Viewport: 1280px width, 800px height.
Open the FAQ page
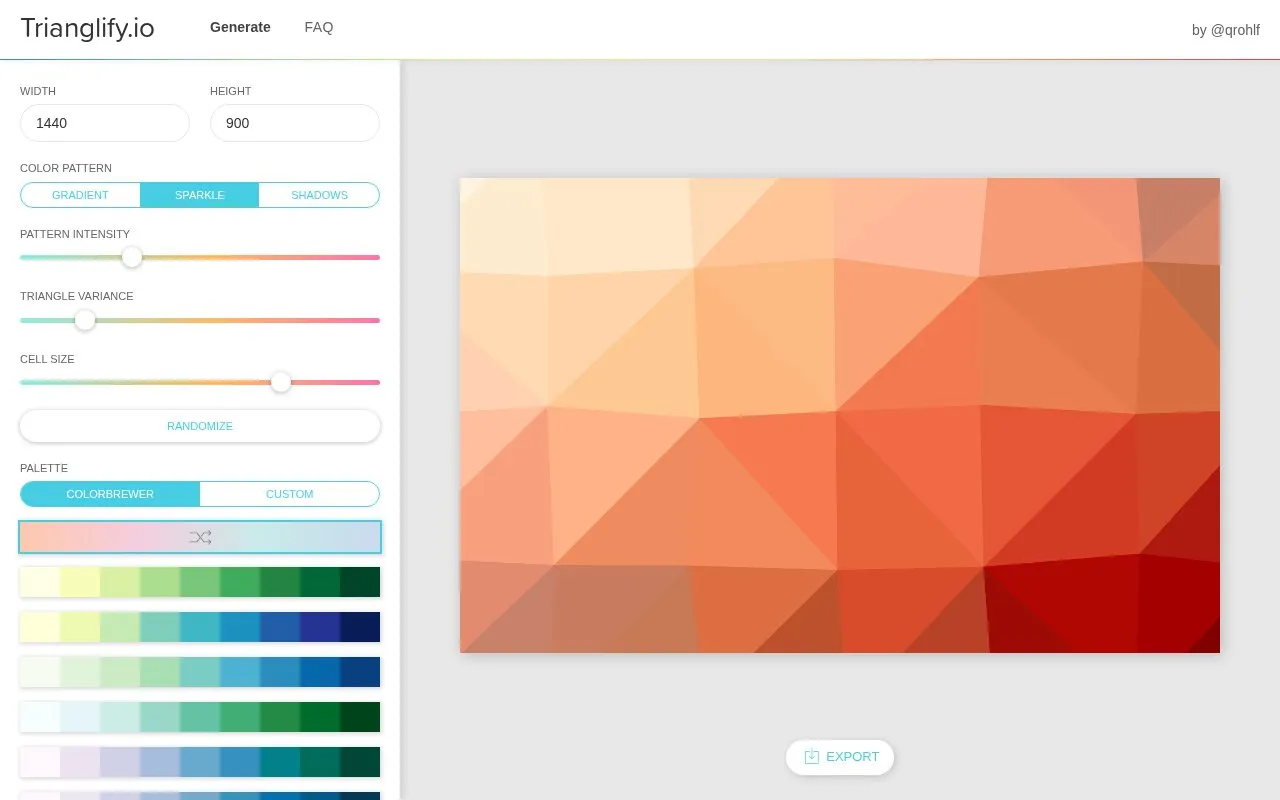click(x=319, y=27)
